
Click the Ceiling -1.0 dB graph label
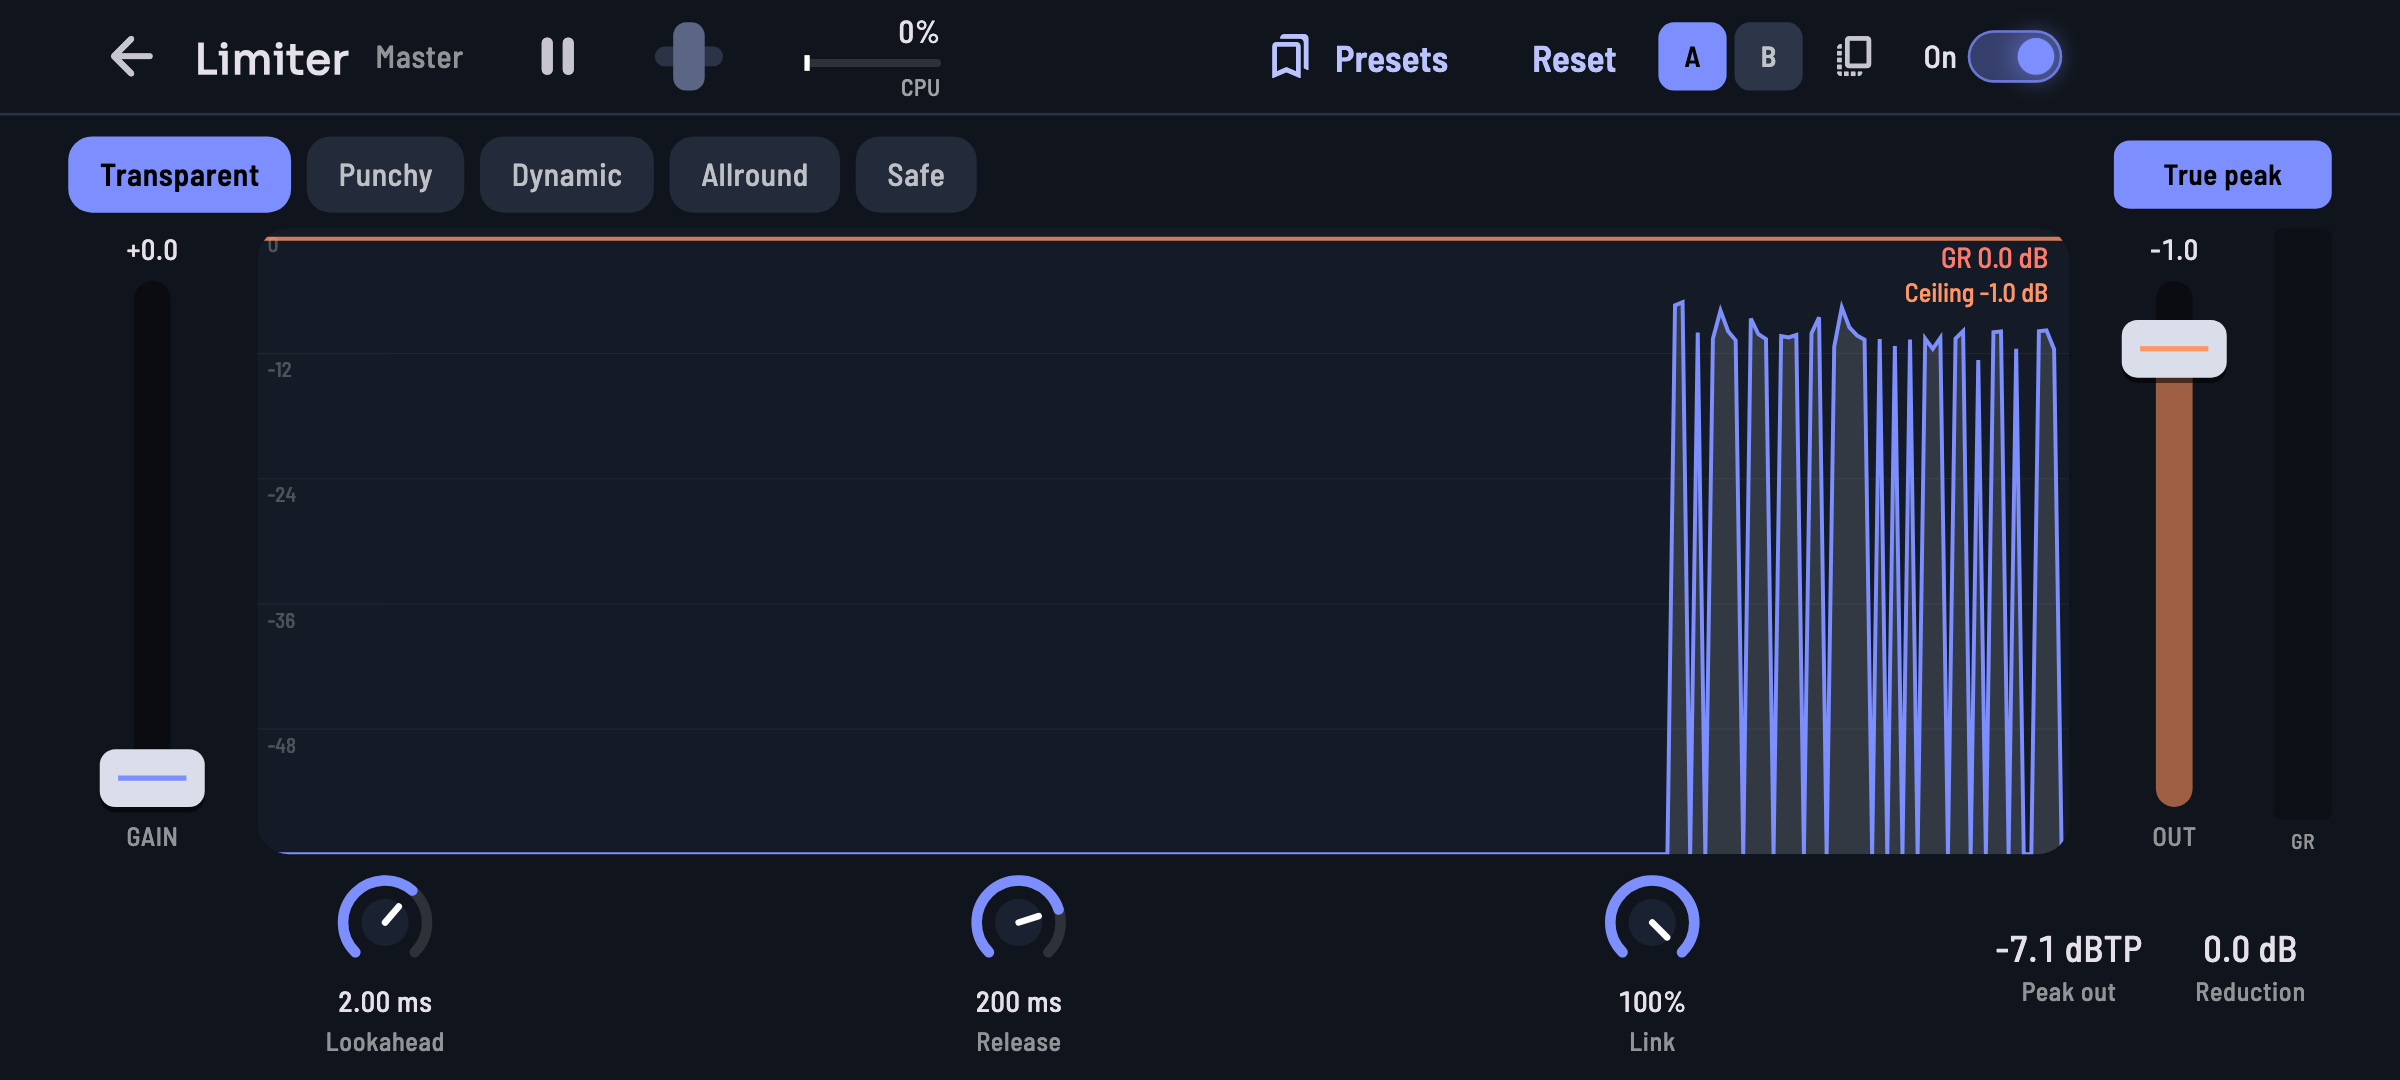pos(1976,293)
